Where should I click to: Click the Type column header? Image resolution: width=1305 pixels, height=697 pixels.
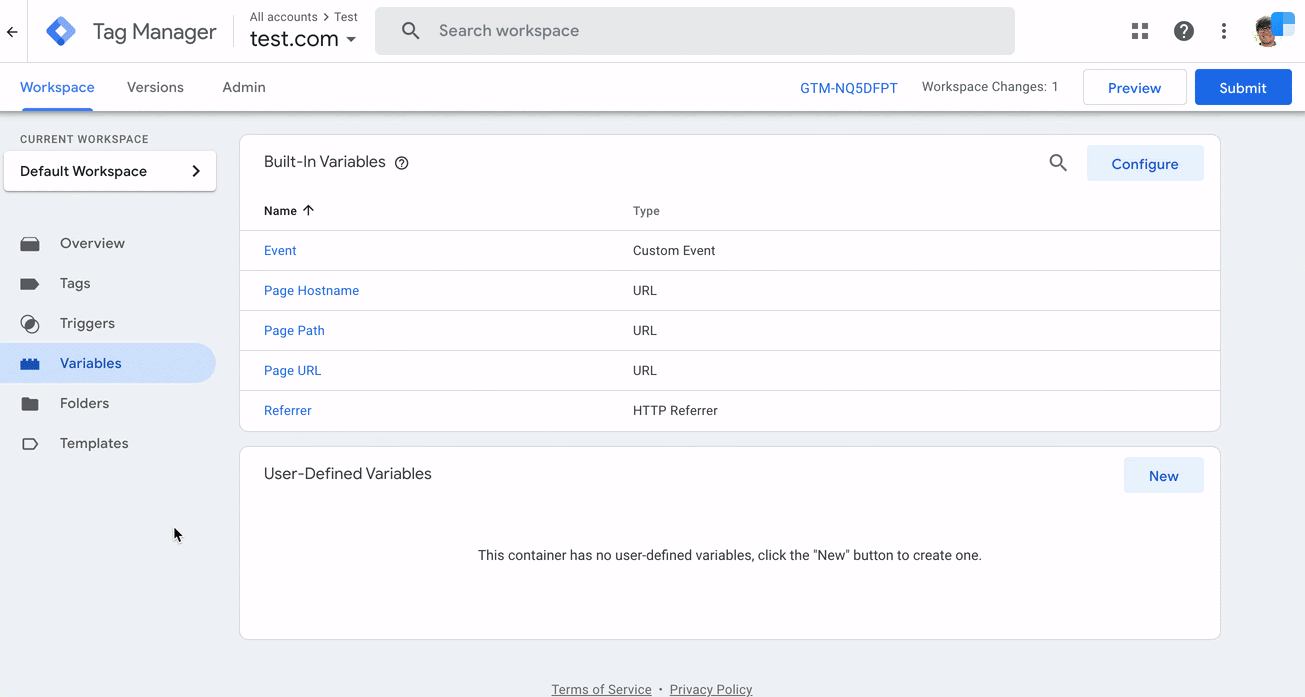point(646,211)
